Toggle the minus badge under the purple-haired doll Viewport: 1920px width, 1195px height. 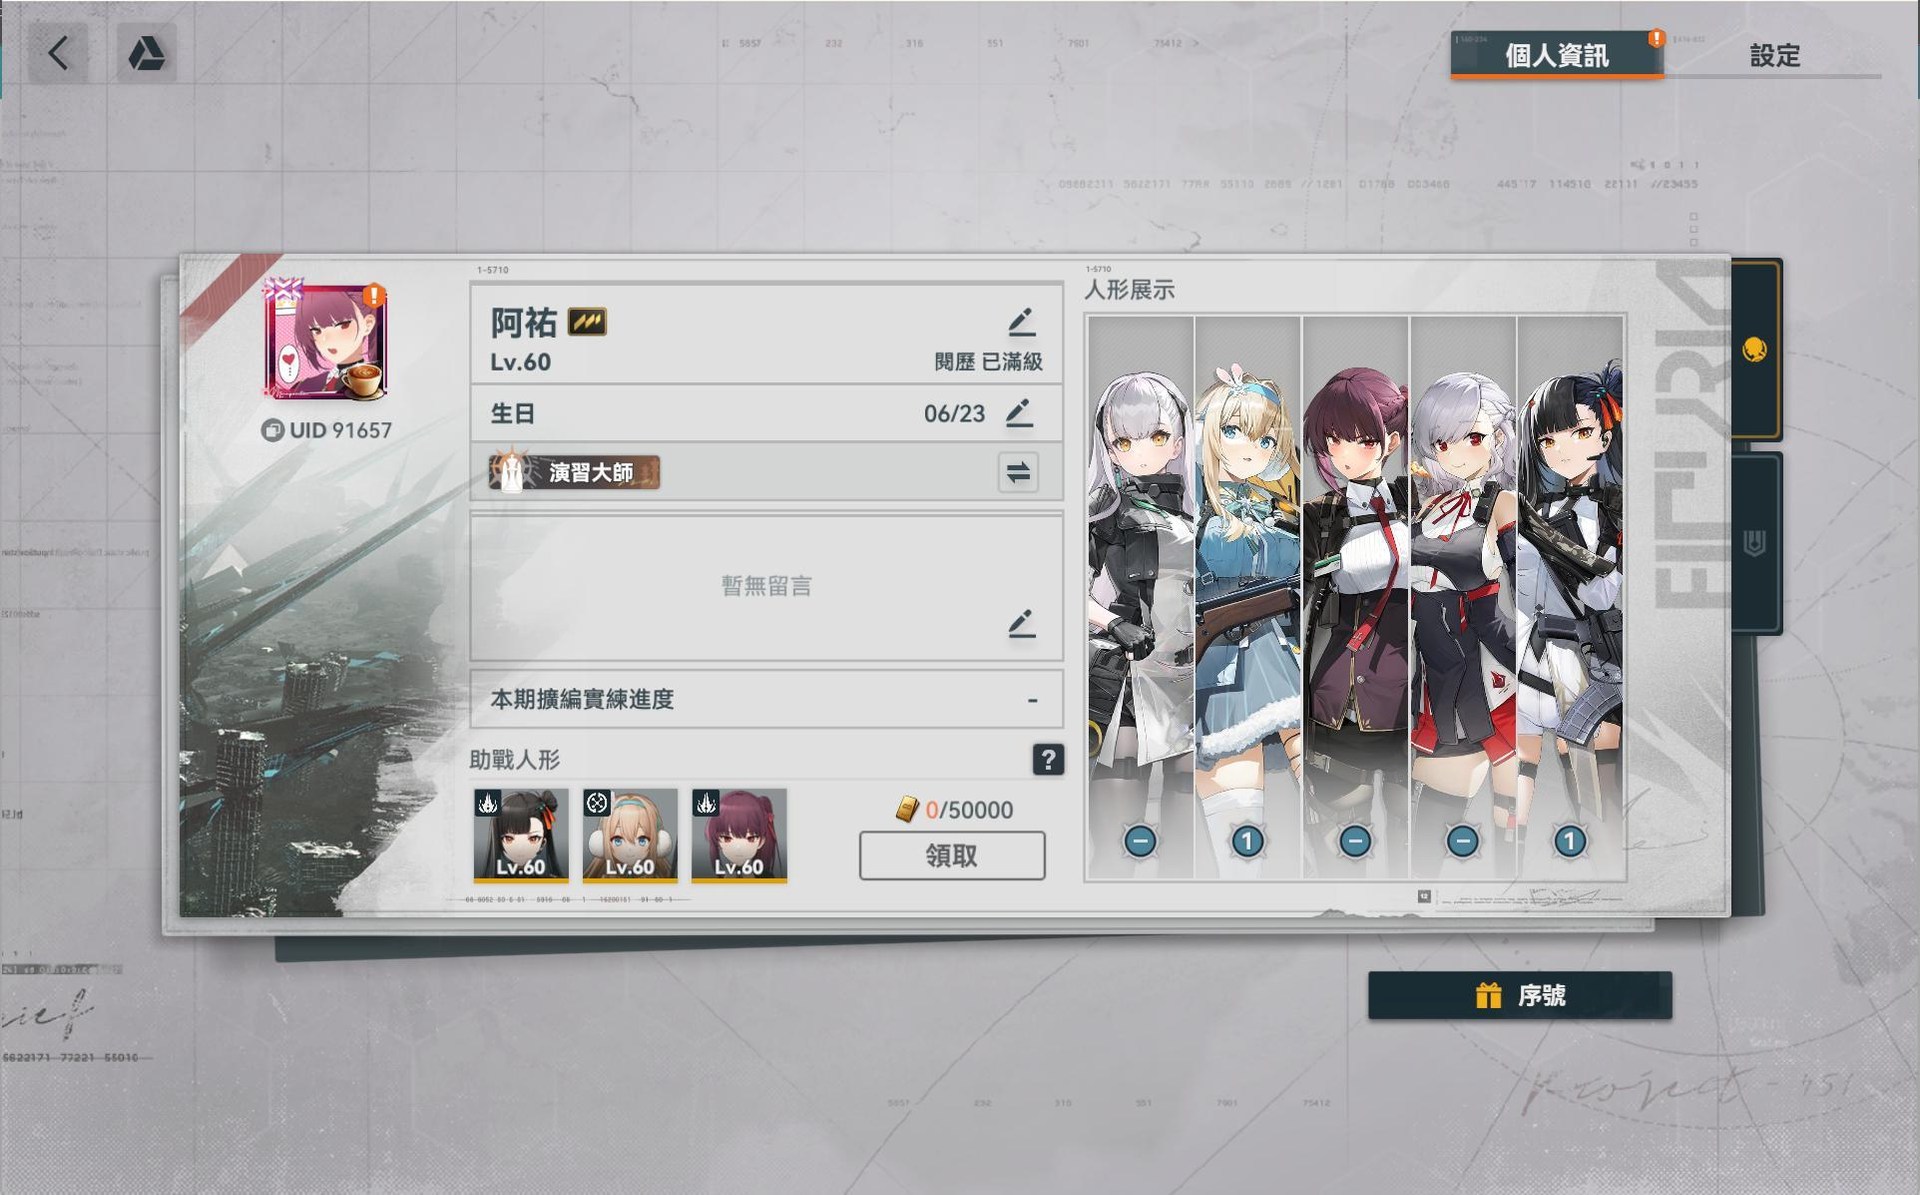pyautogui.click(x=1355, y=841)
